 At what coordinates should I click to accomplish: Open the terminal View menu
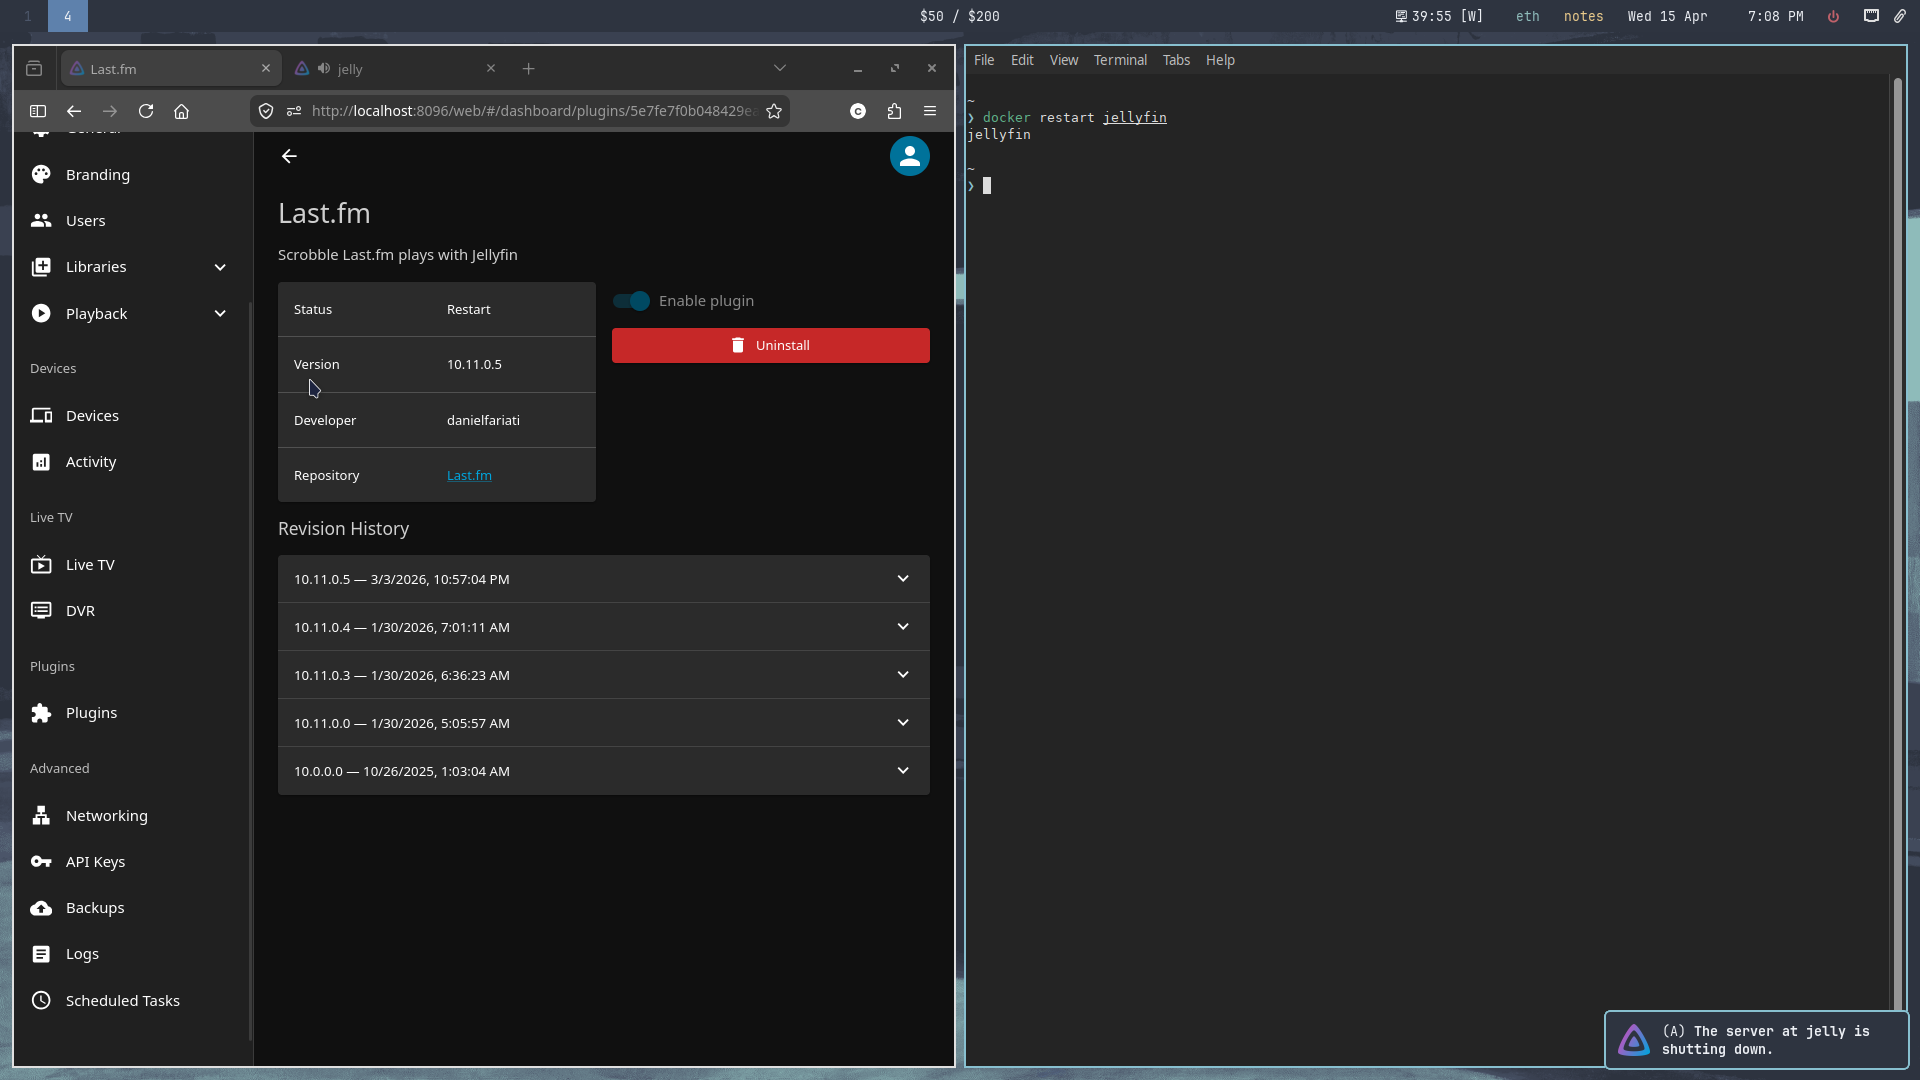click(x=1064, y=60)
